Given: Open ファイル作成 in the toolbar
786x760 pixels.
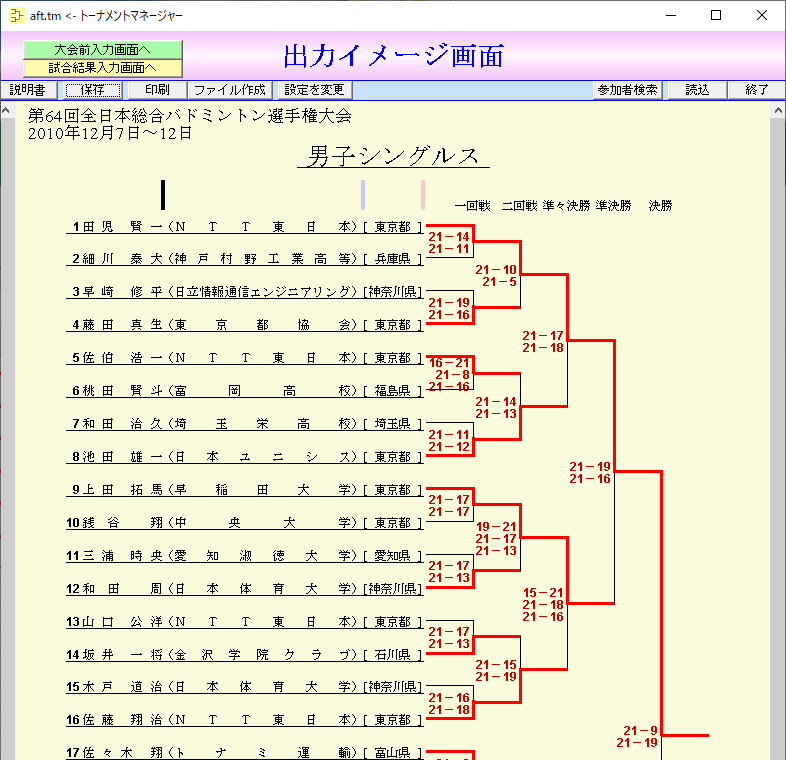Looking at the screenshot, I should pyautogui.click(x=230, y=90).
